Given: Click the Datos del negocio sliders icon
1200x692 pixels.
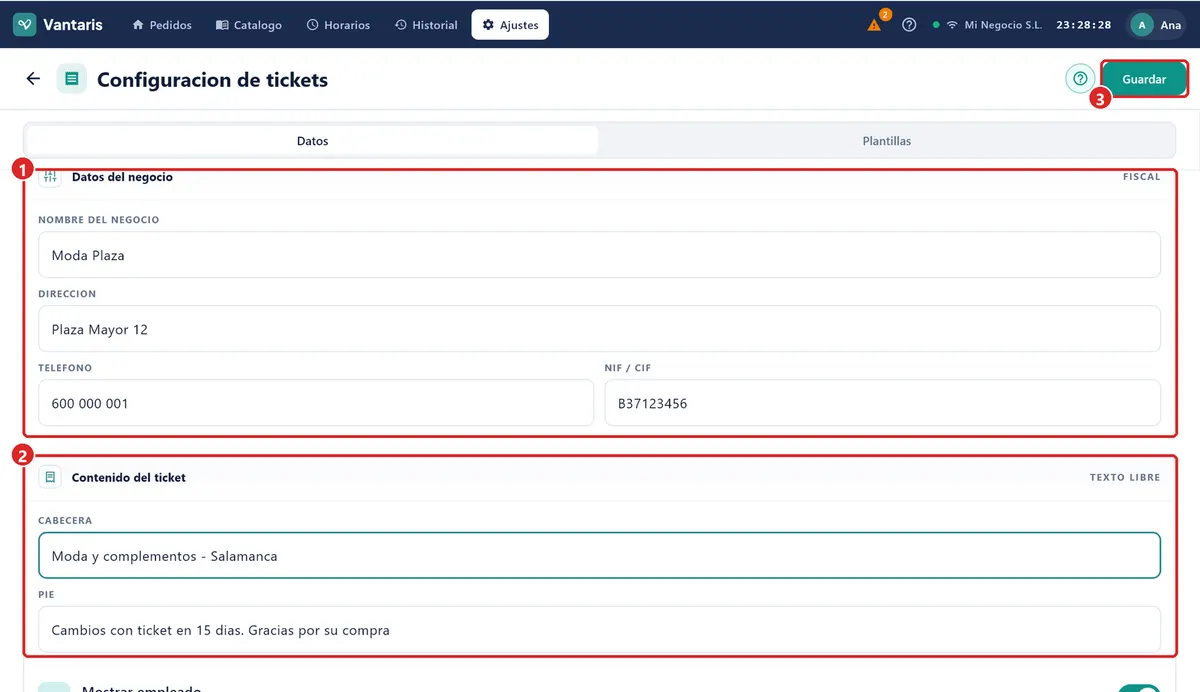Looking at the screenshot, I should (51, 177).
